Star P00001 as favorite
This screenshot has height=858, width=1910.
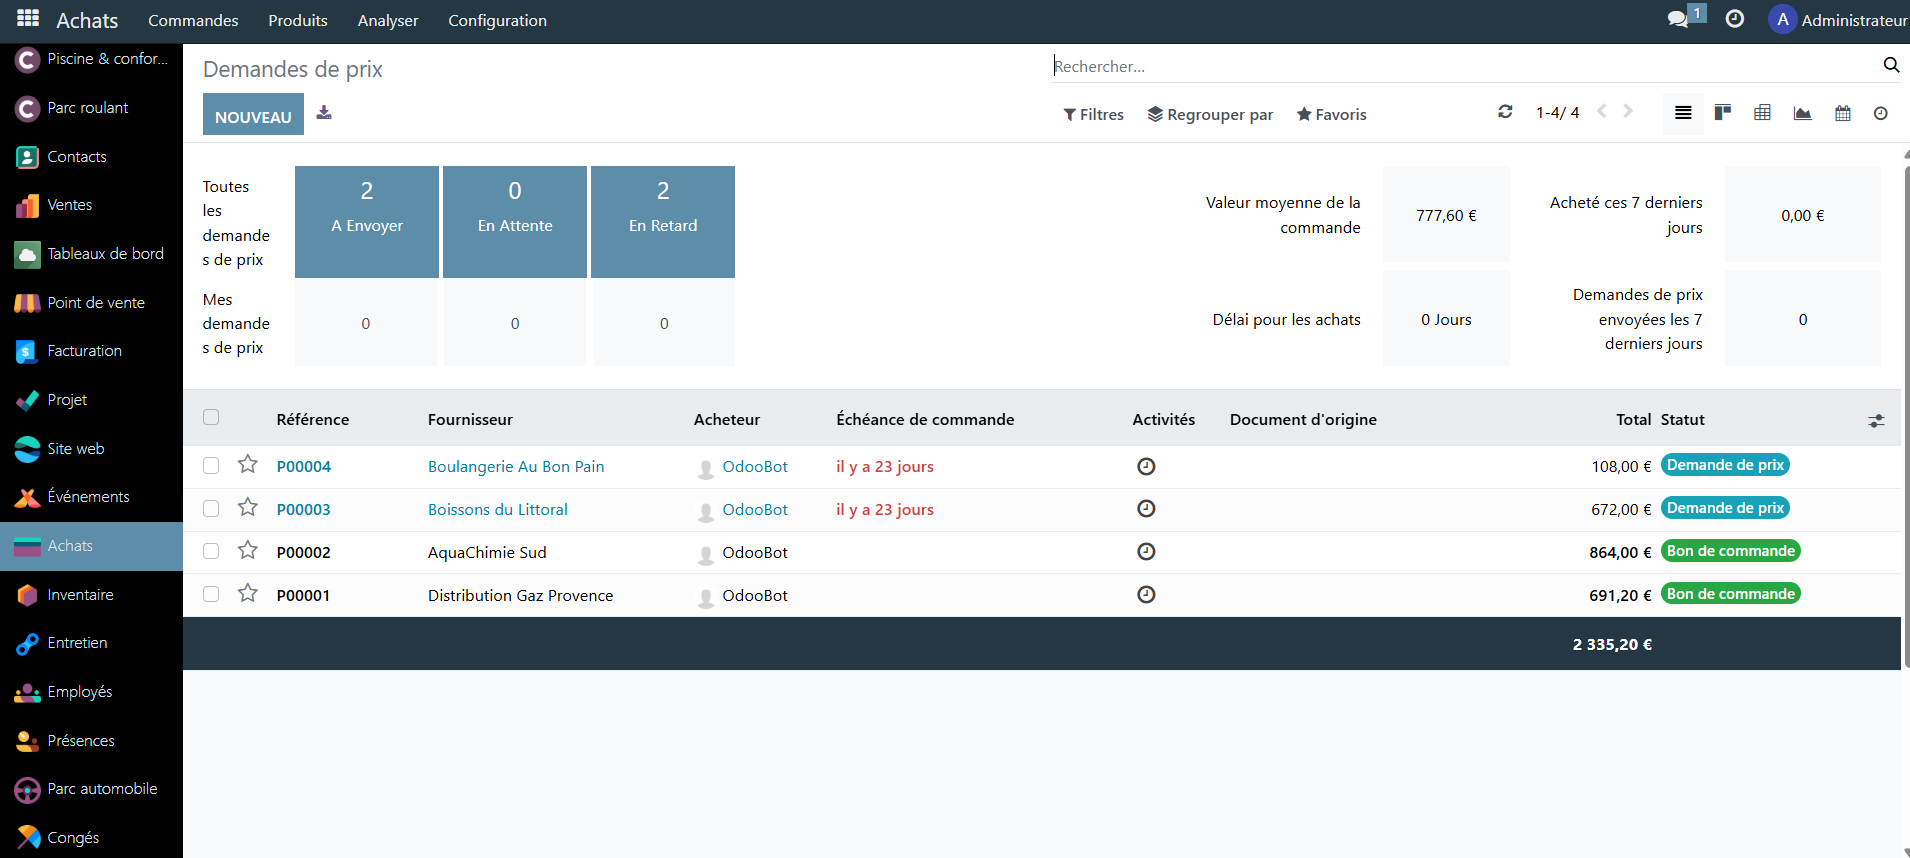point(248,593)
